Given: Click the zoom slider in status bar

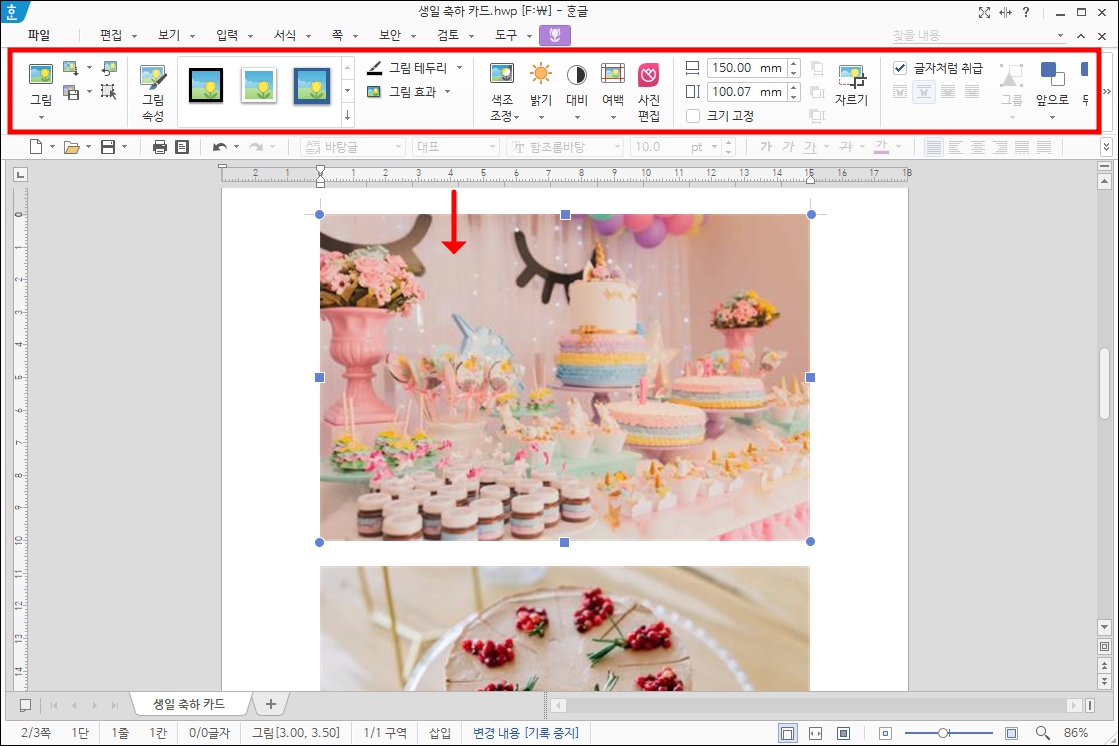Looking at the screenshot, I should coord(948,733).
